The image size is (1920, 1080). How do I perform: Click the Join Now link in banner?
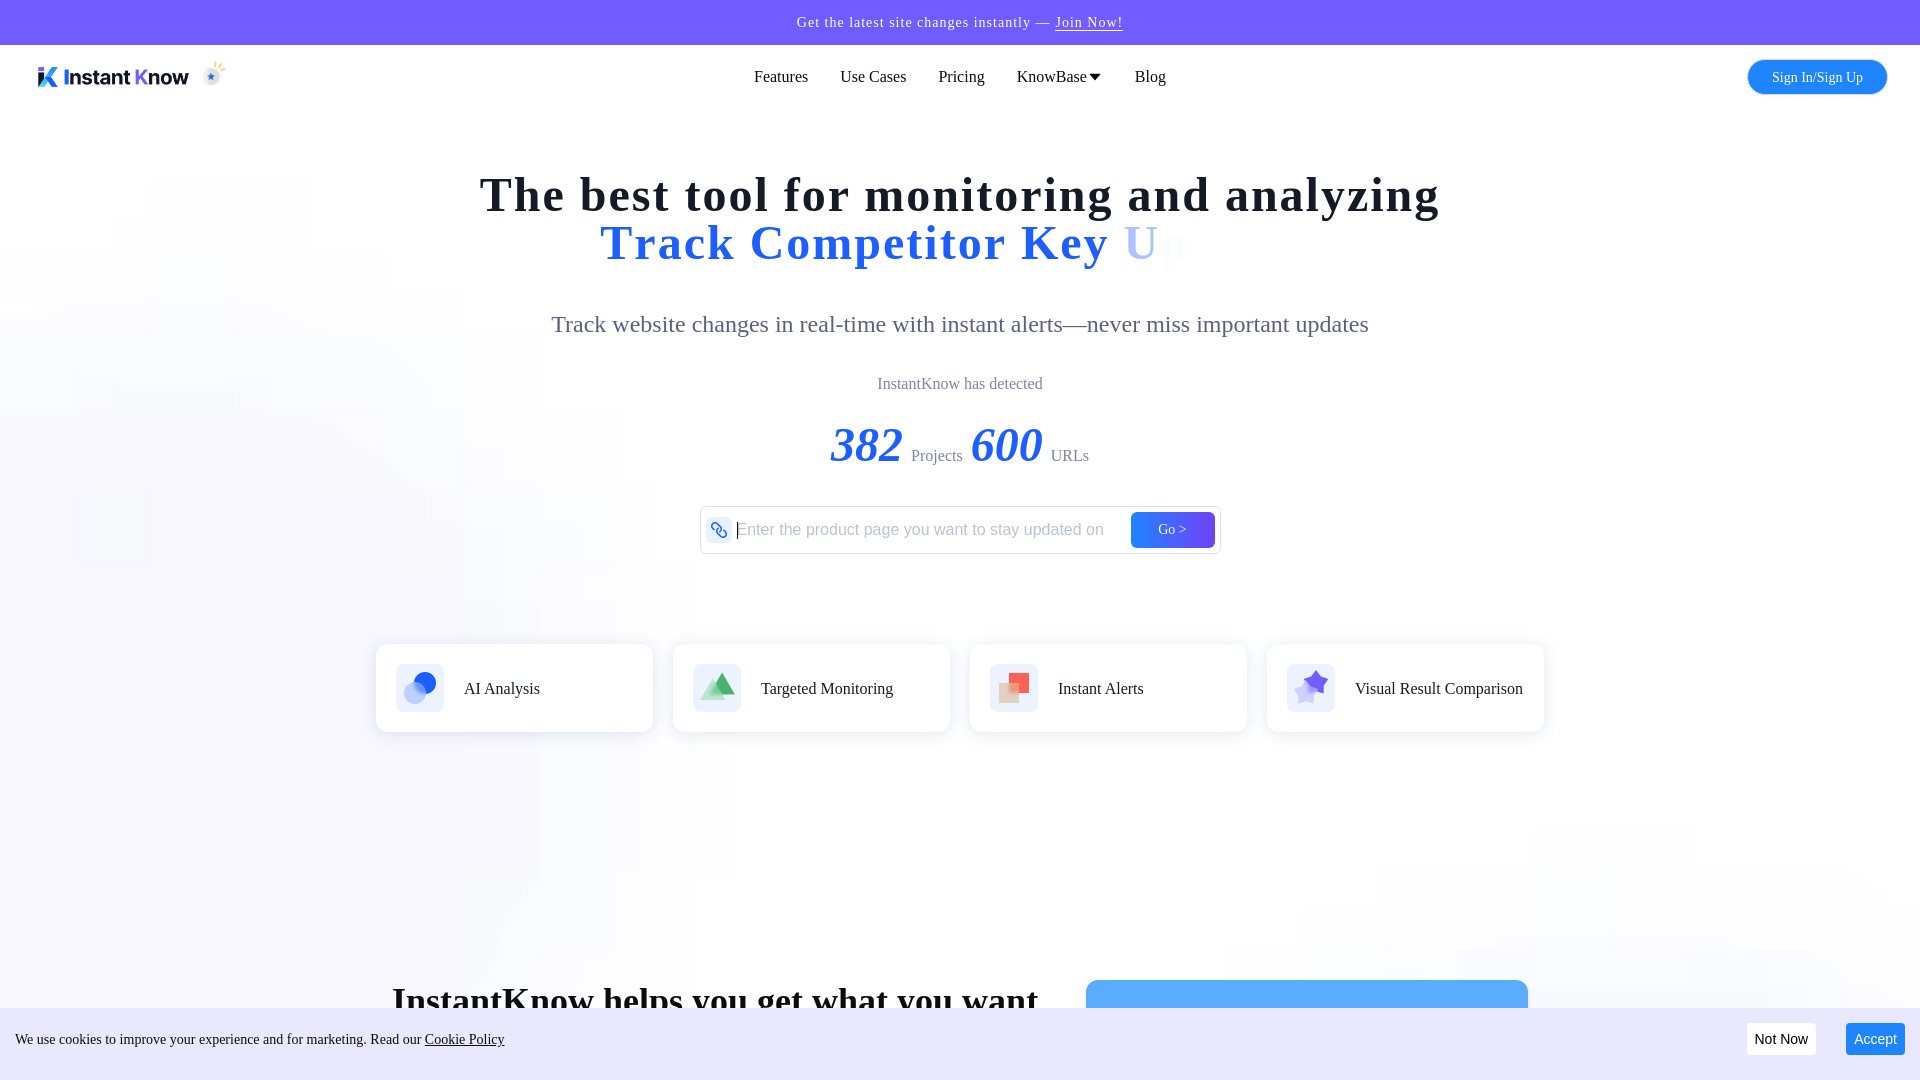[x=1088, y=22]
